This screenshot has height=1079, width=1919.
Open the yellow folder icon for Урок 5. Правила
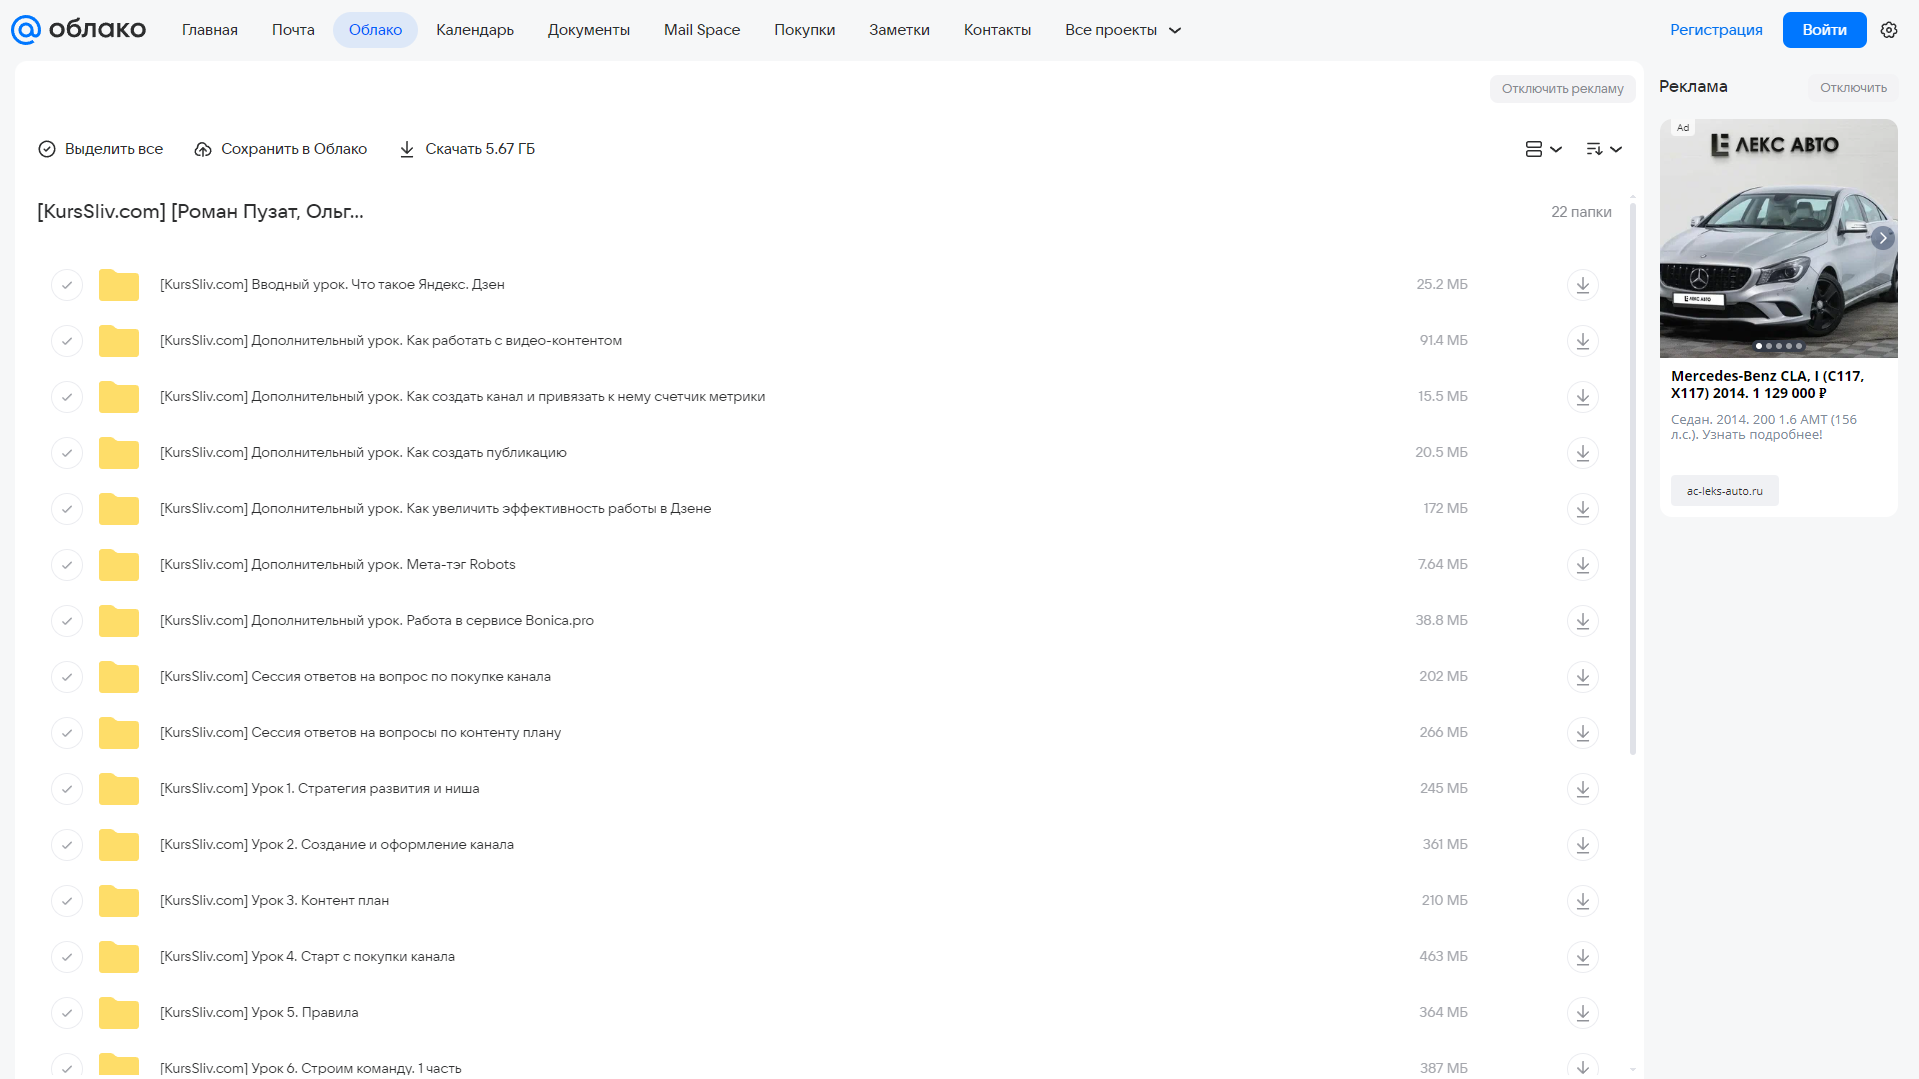119,1013
